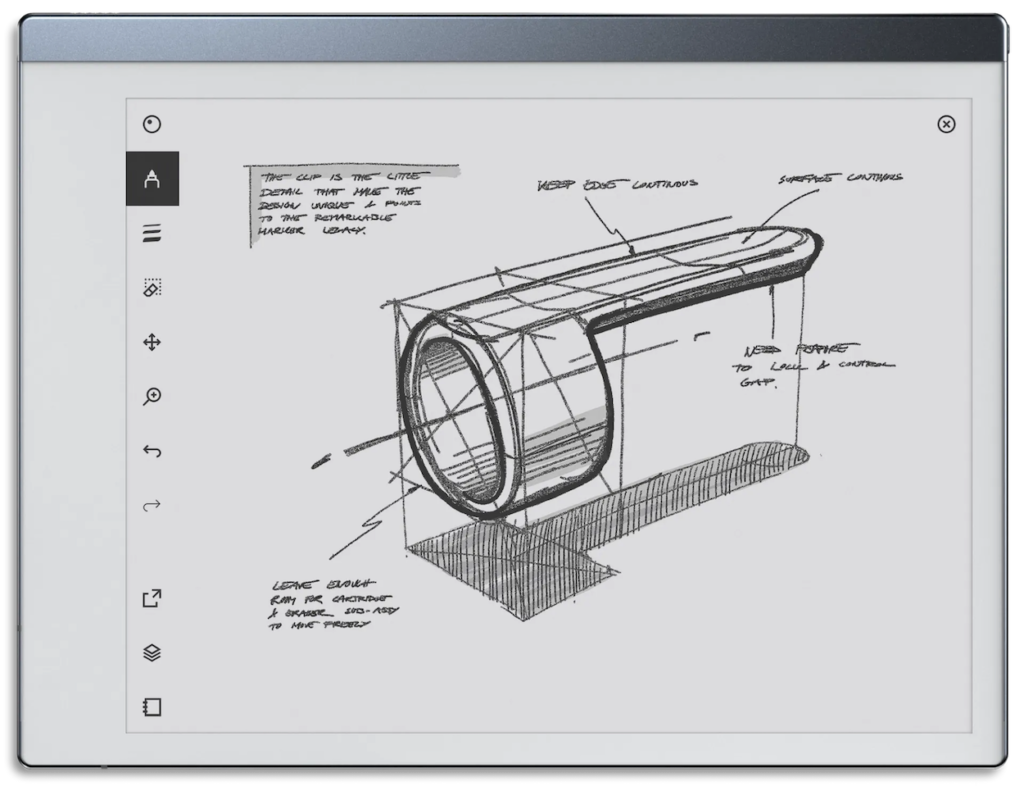Tap the 'Keep edge continuous' annotation
This screenshot has width=1024, height=786.
(618, 182)
